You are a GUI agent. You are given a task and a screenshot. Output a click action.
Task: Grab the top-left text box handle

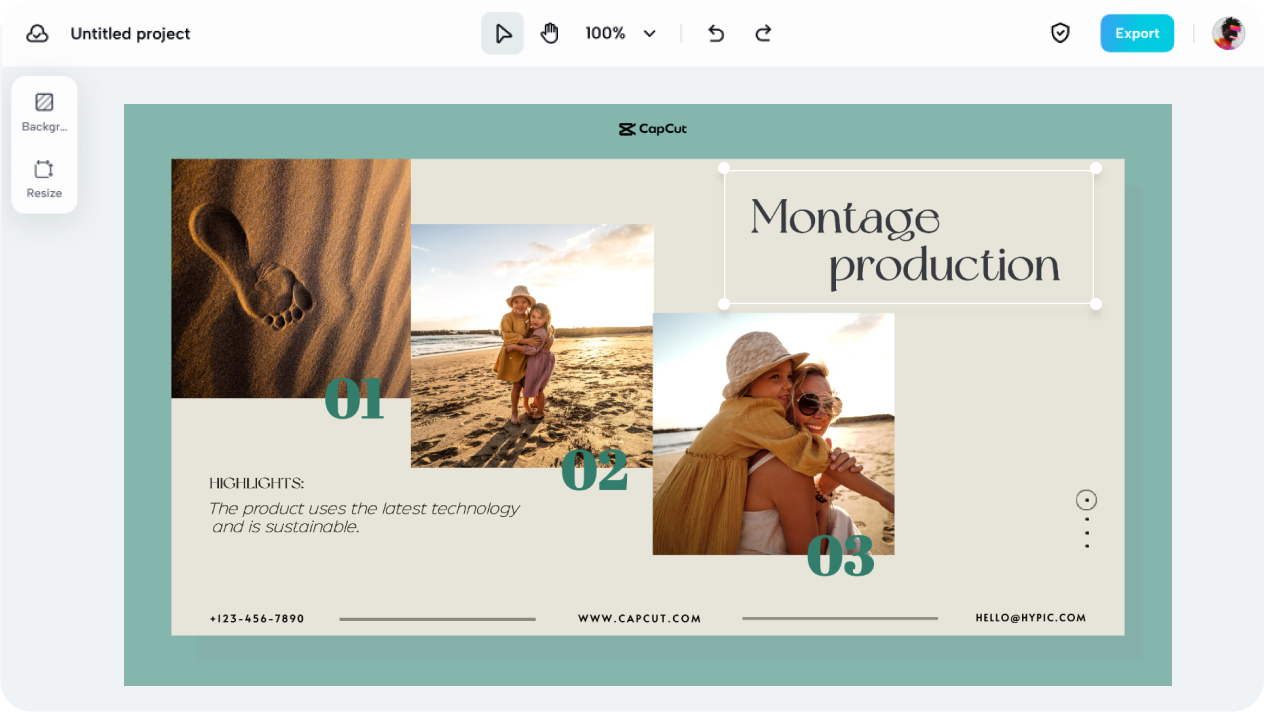(724, 168)
